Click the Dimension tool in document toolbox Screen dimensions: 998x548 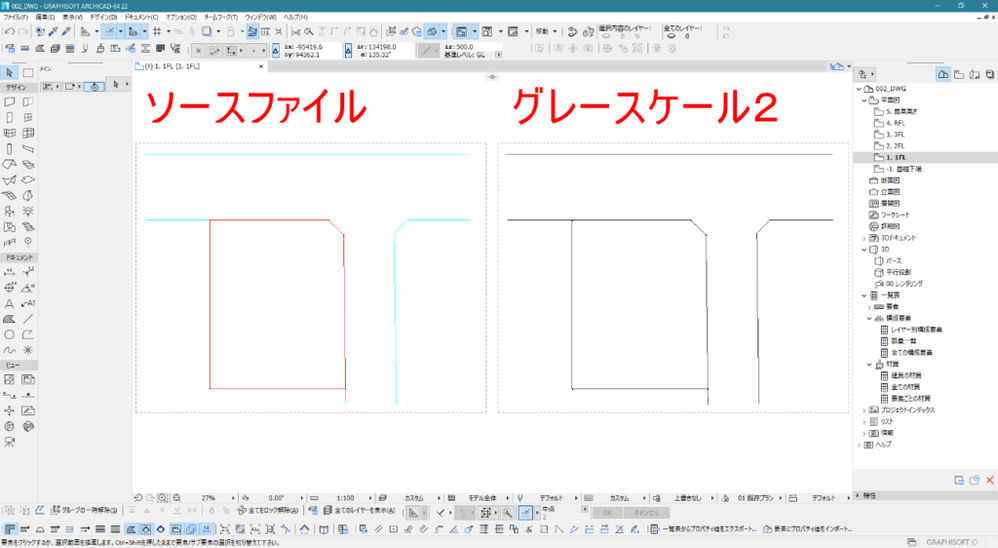[x=10, y=272]
